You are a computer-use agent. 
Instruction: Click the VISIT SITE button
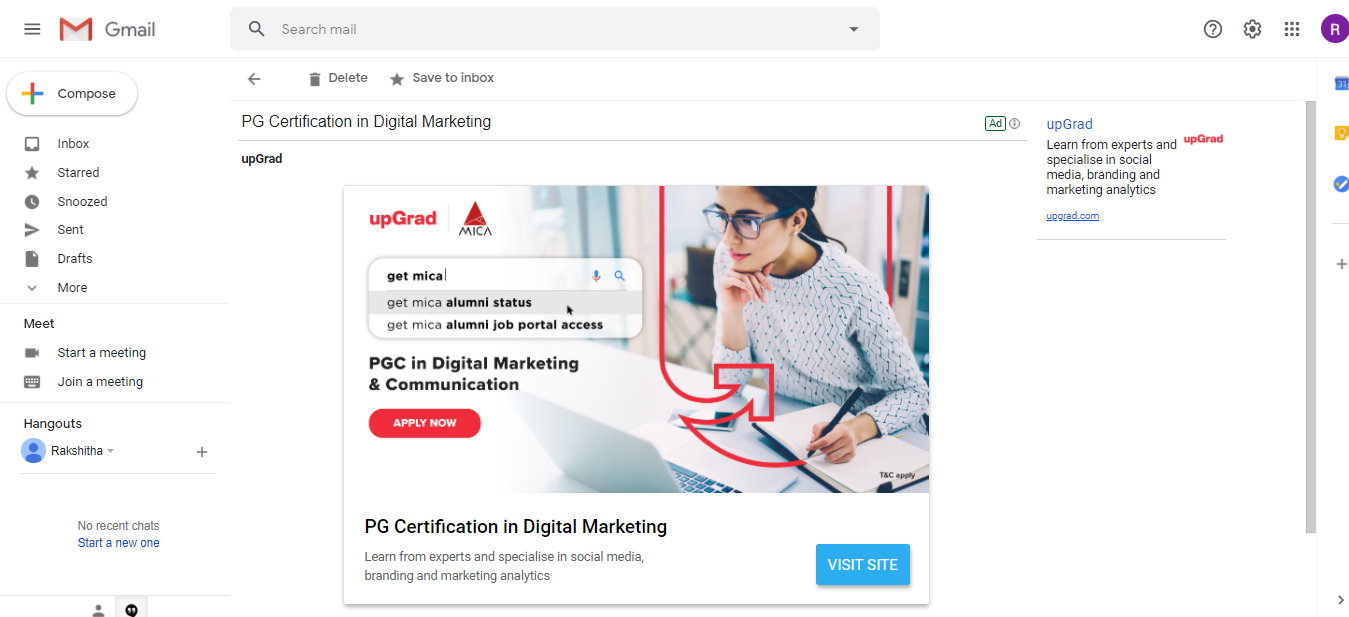(x=863, y=565)
